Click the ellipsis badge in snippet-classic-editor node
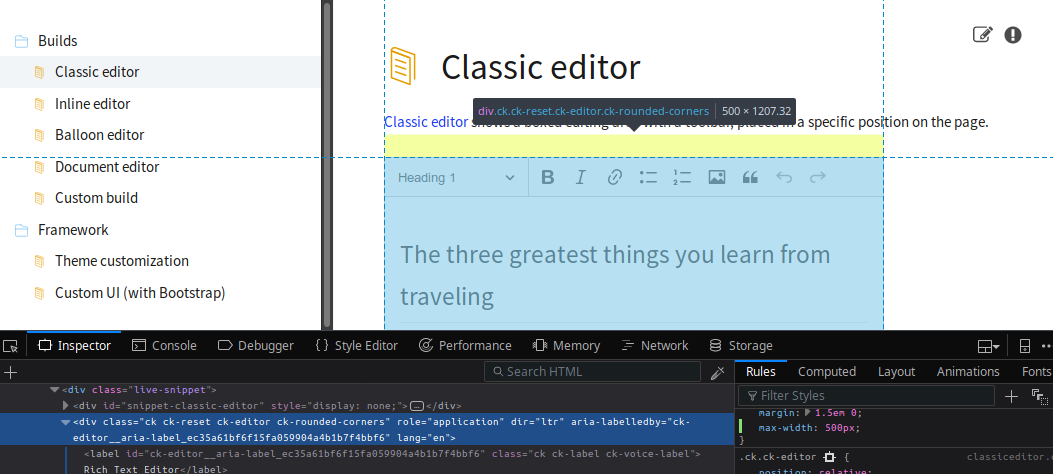The image size is (1053, 474). click(x=417, y=406)
